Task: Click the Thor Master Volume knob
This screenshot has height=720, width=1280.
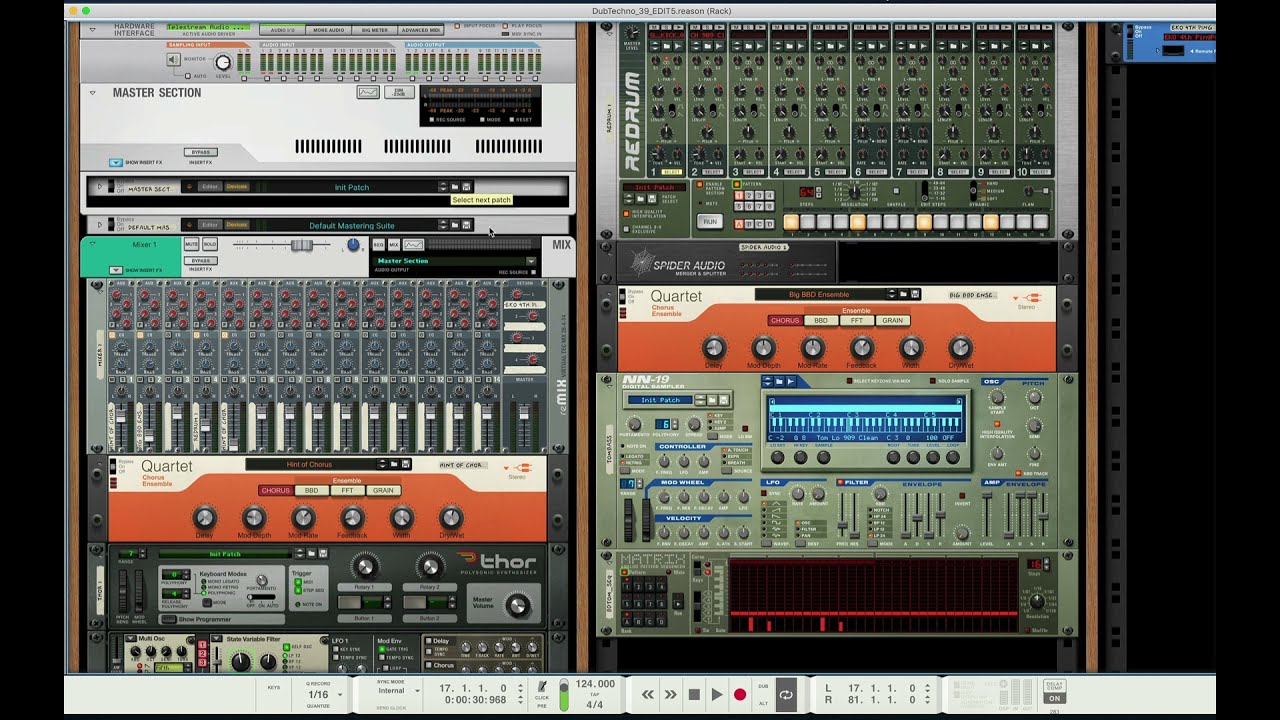Action: tap(517, 605)
